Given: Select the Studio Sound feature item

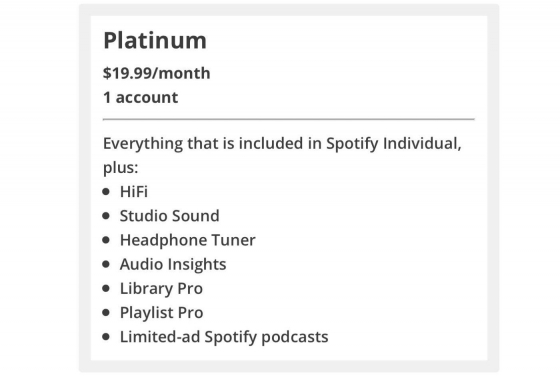Looking at the screenshot, I should coord(169,216).
